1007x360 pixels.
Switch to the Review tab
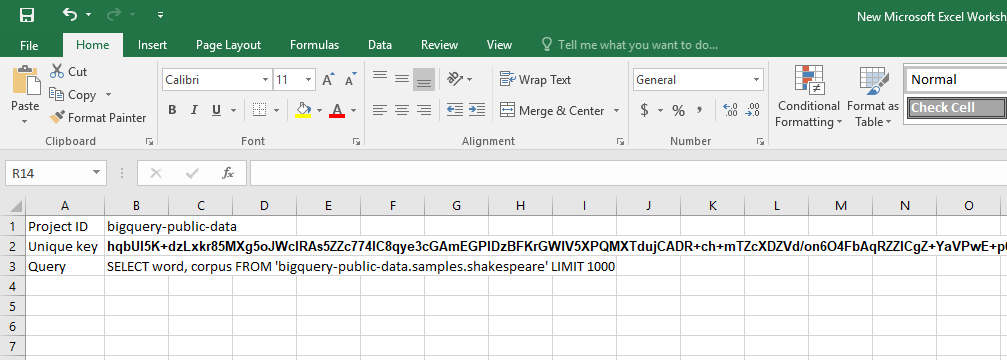(439, 45)
